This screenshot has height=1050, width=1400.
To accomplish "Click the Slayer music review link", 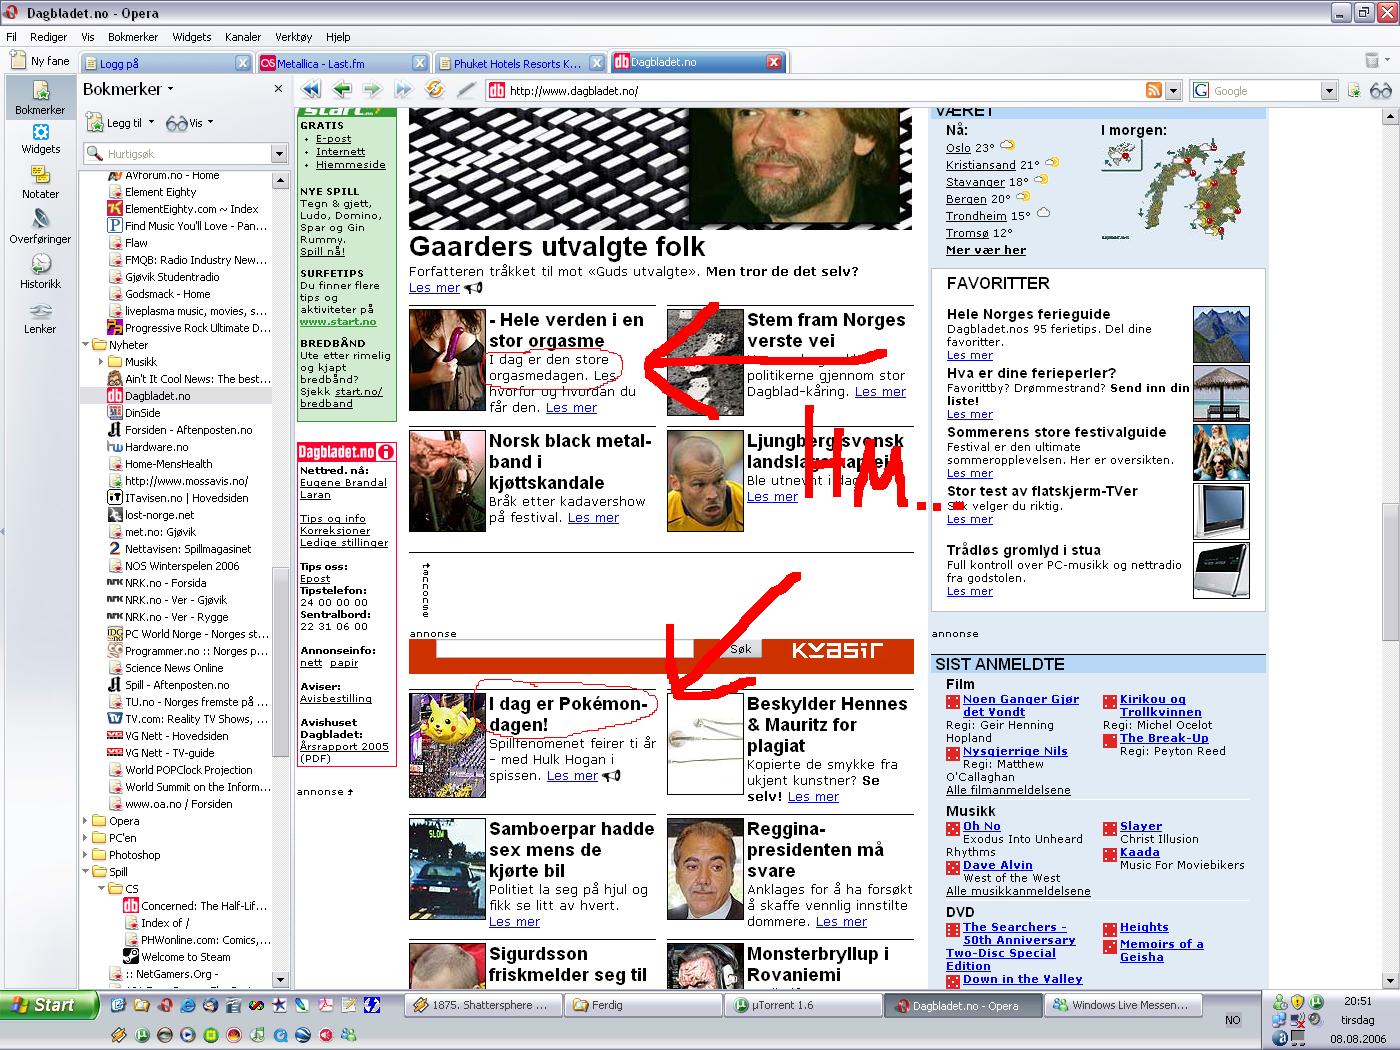I will [x=1141, y=826].
